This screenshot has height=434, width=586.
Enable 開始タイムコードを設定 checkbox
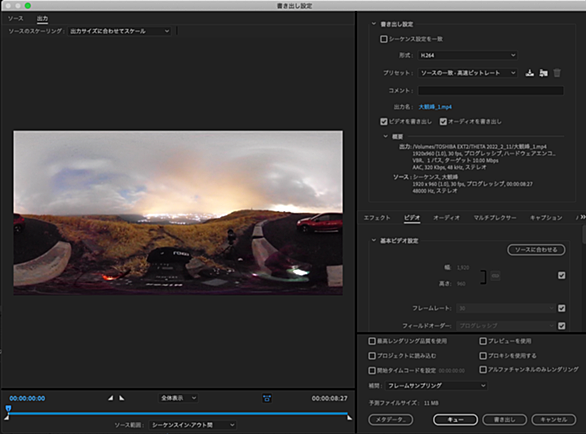(x=372, y=370)
